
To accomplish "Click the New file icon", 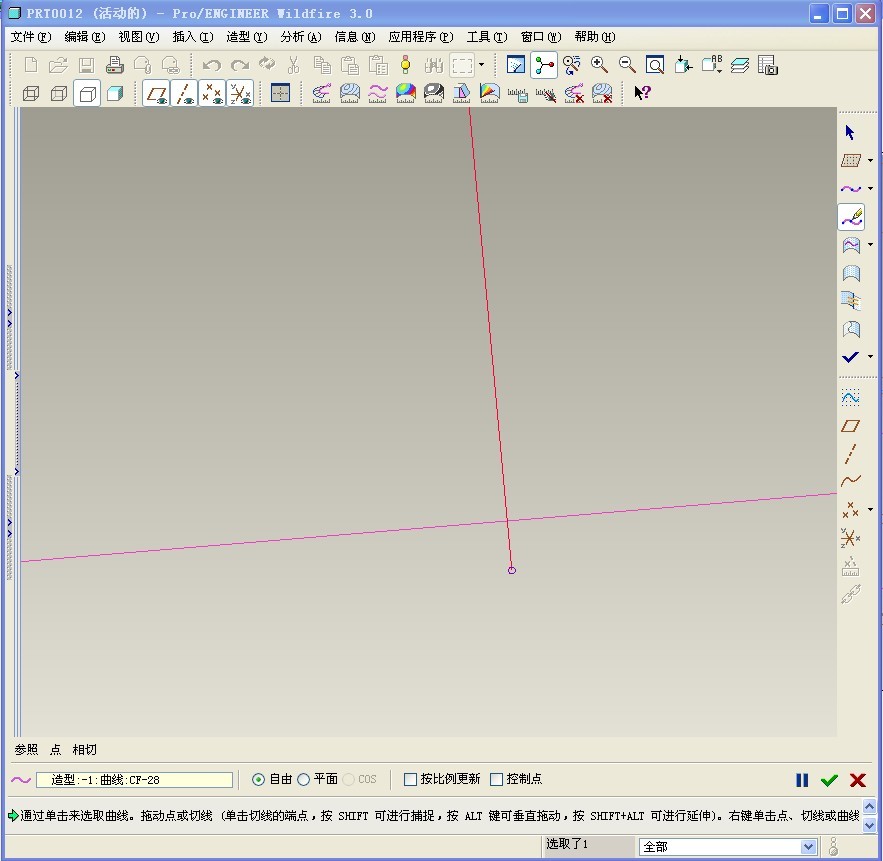I will coord(31,65).
